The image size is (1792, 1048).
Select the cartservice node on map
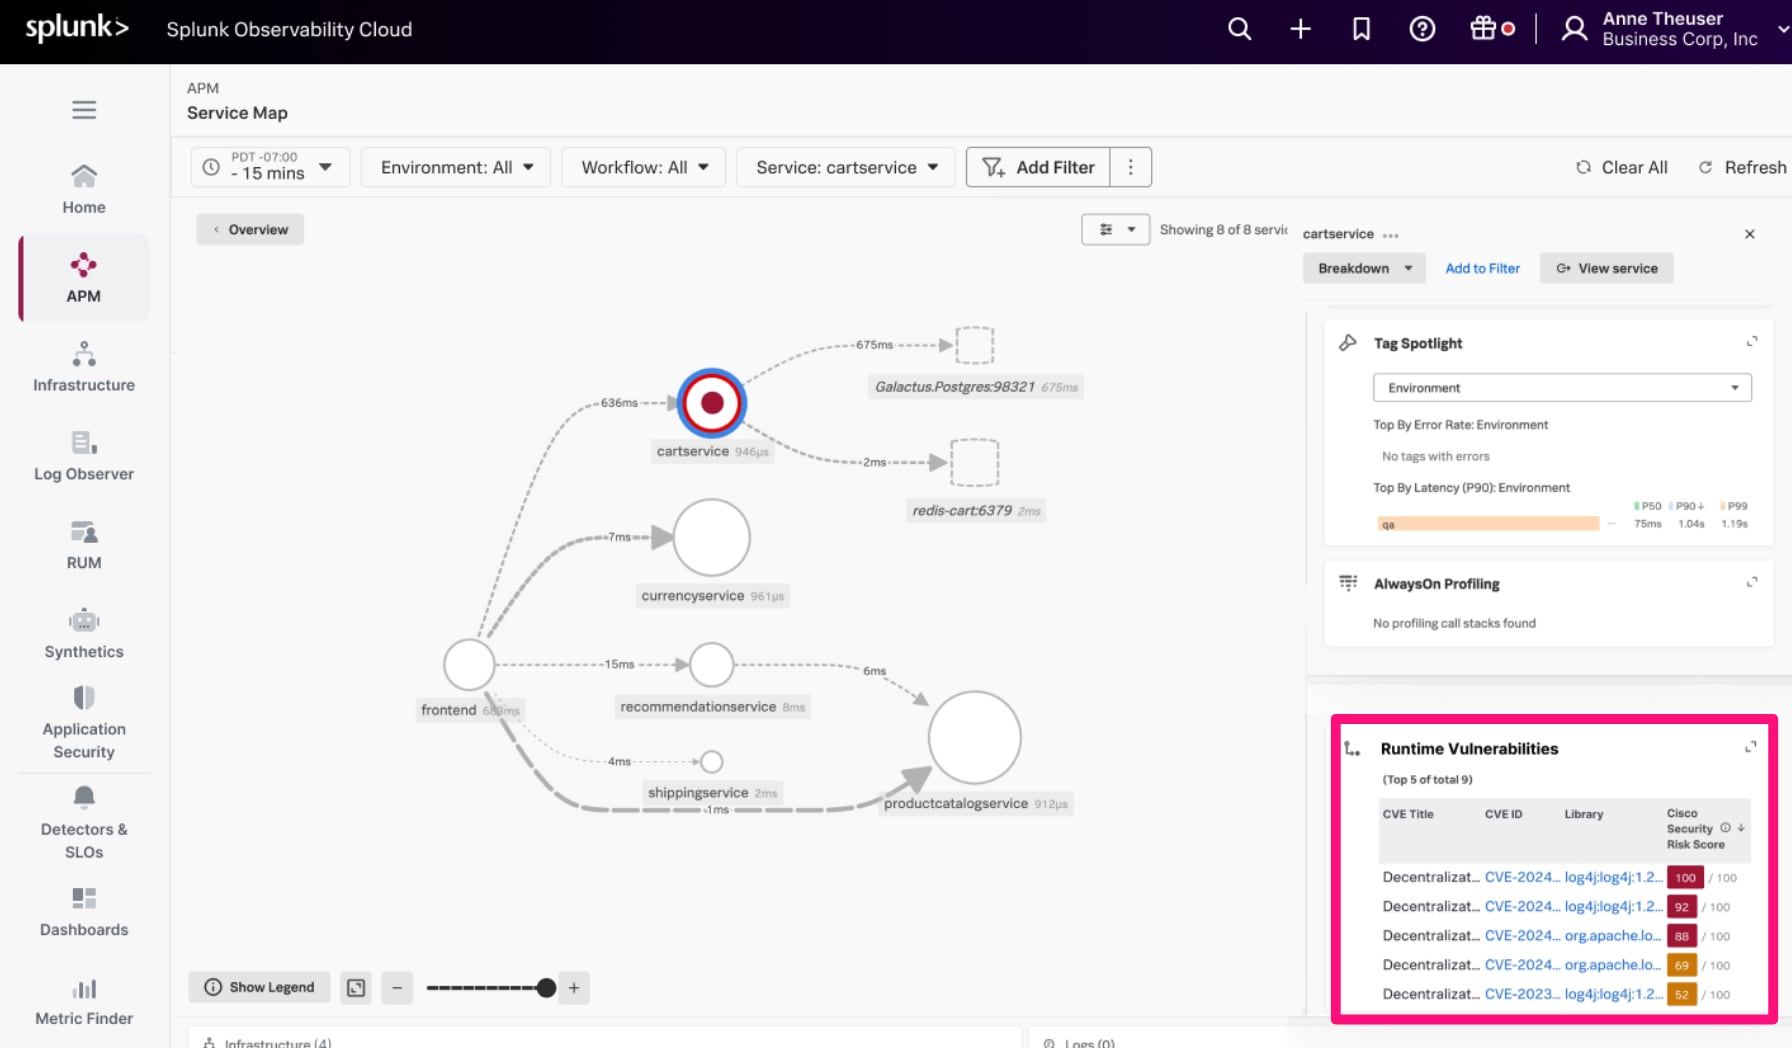(712, 403)
